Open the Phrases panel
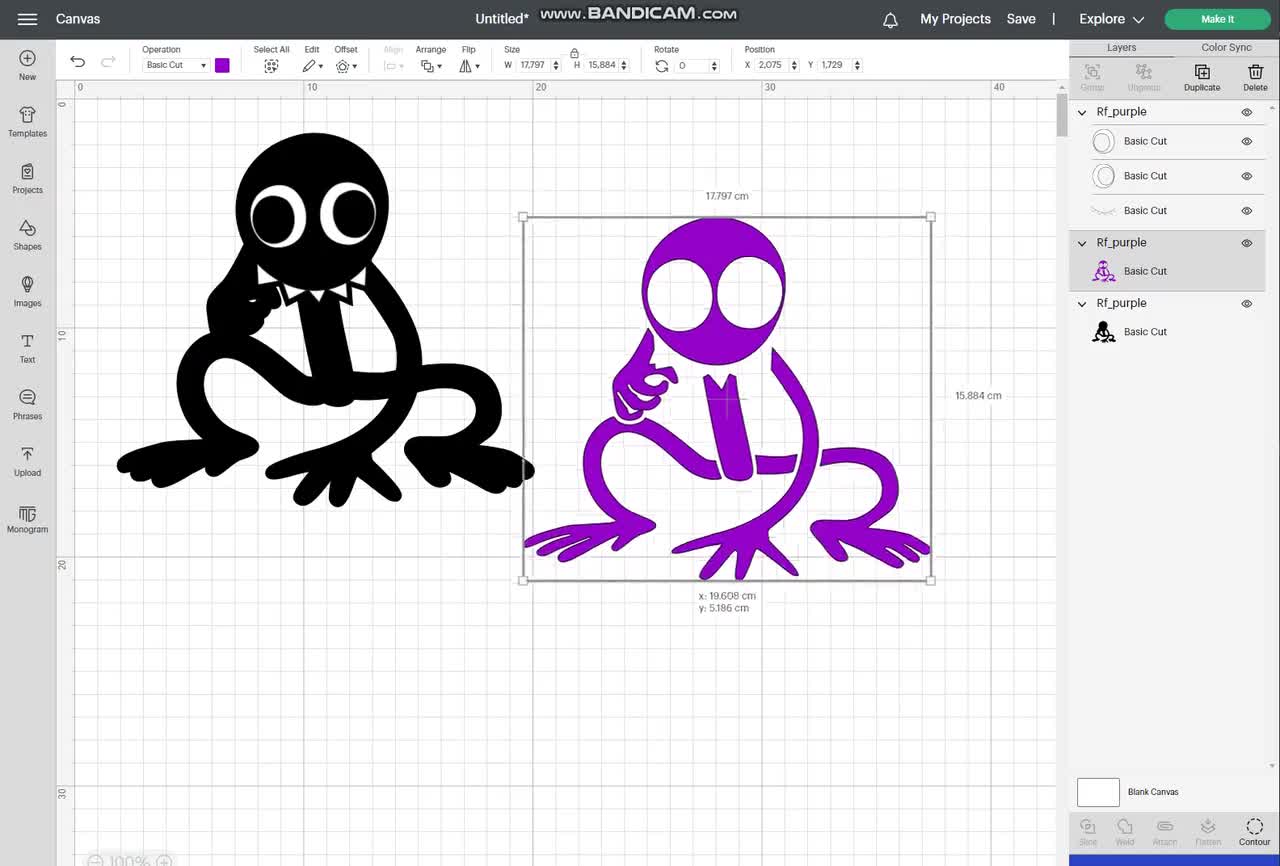Image resolution: width=1280 pixels, height=866 pixels. 27,404
